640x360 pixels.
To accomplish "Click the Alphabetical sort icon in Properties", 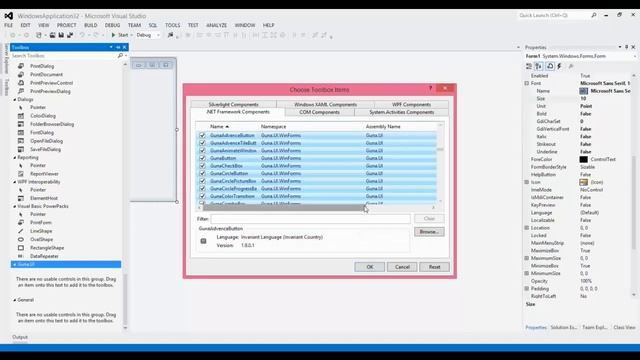I will (539, 66).
